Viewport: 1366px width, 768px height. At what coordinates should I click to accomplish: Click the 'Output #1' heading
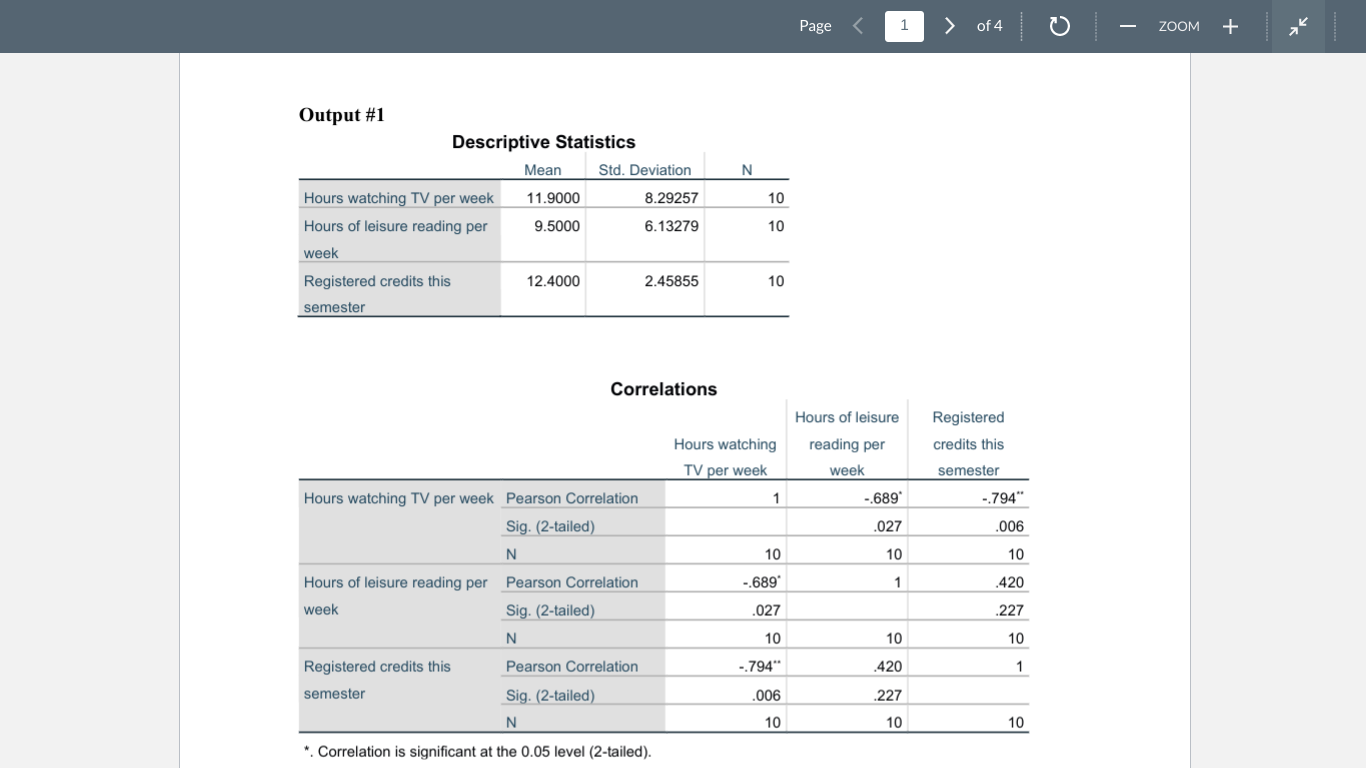pyautogui.click(x=342, y=115)
